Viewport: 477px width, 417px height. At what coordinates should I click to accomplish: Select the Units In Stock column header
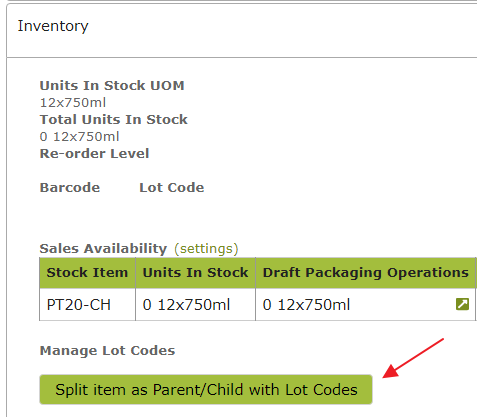(x=195, y=273)
